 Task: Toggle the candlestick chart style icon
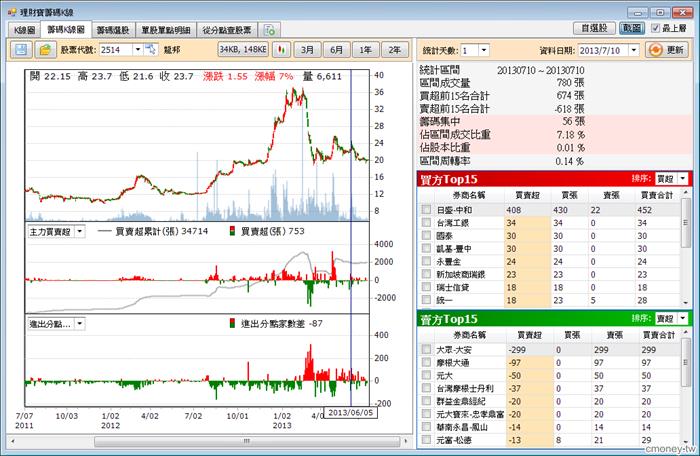click(281, 50)
